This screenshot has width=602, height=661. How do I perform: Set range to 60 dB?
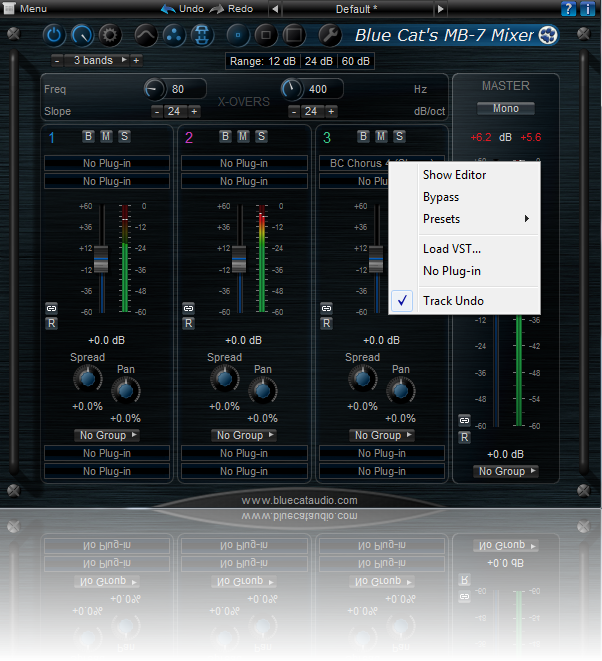click(356, 62)
